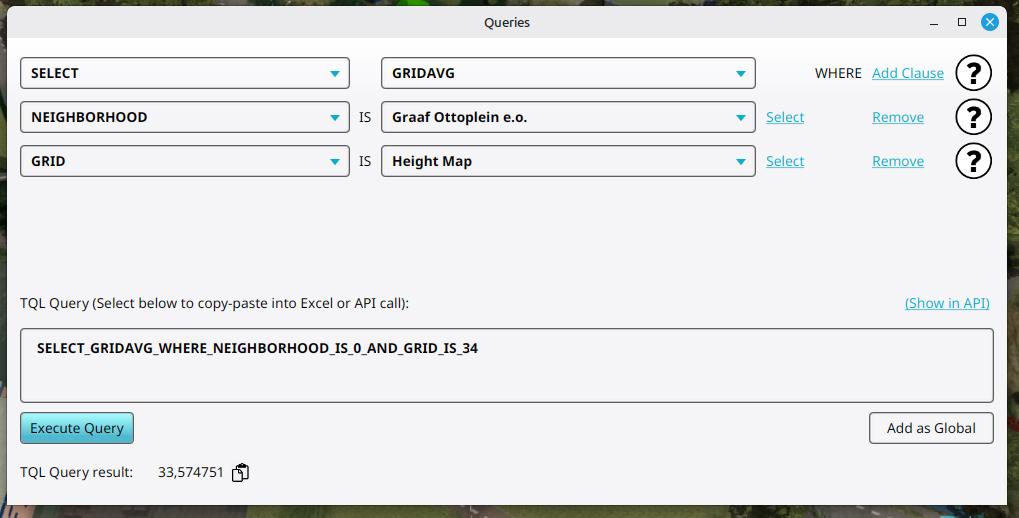Click the Show in API link
Viewport: 1019px width, 518px height.
[x=946, y=303]
